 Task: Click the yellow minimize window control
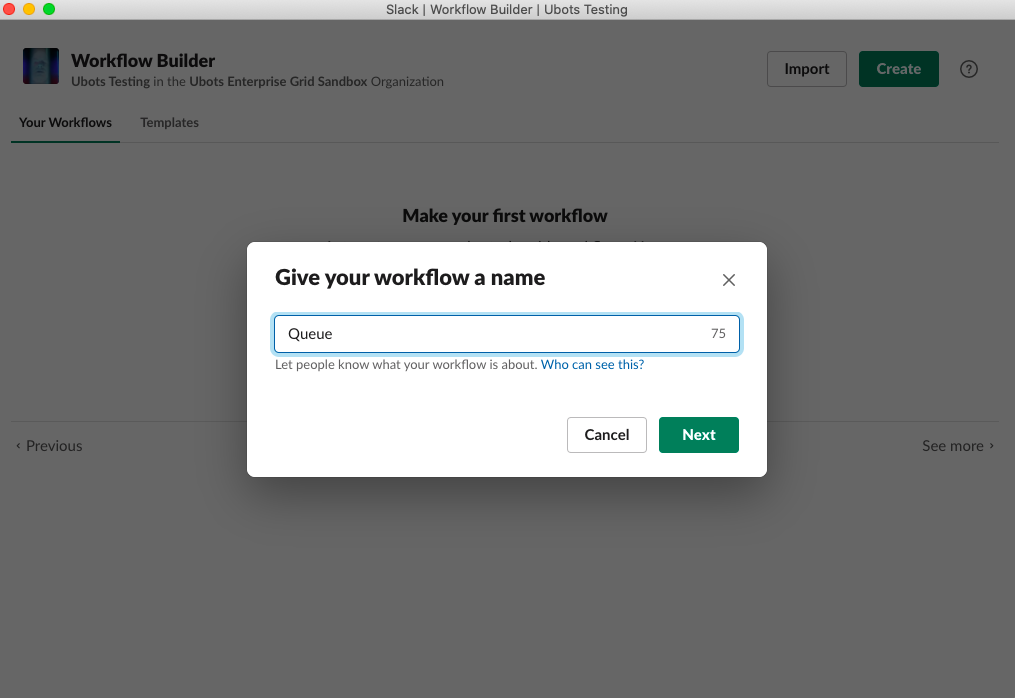click(27, 9)
